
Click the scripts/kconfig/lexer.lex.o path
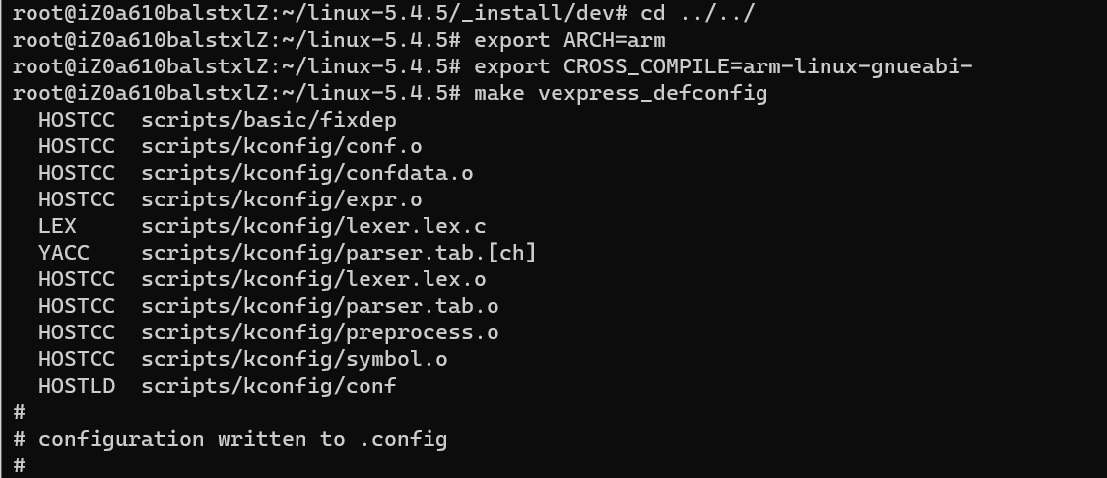coord(313,279)
